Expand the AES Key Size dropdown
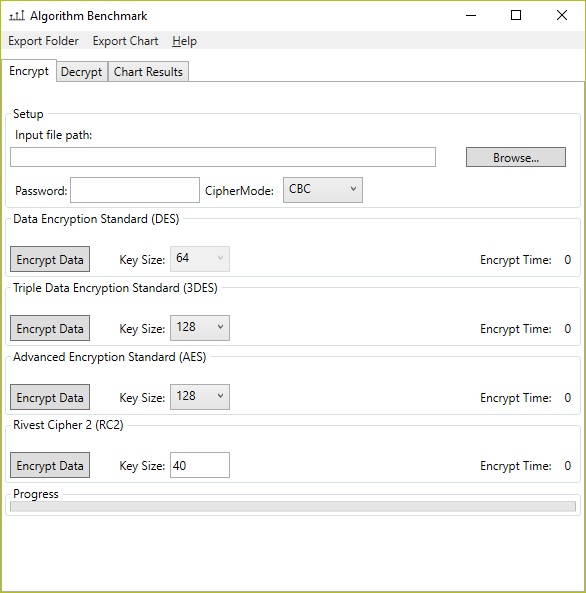The height and width of the screenshot is (593, 586). pyautogui.click(x=200, y=397)
